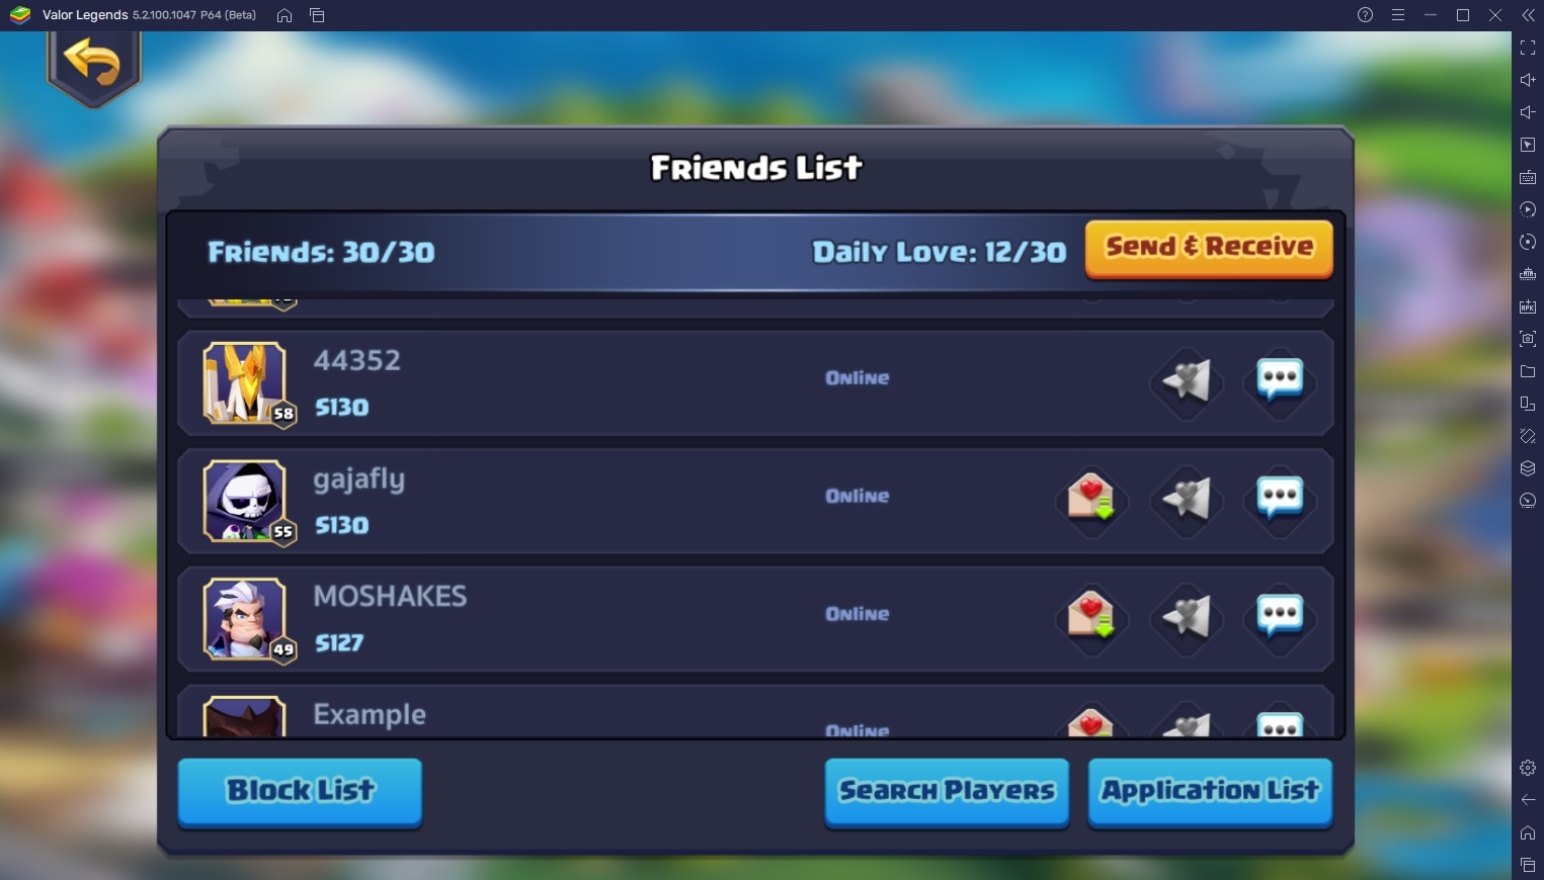Open BlueStacks settings gear in sidebar
Image resolution: width=1544 pixels, height=880 pixels.
coord(1527,768)
